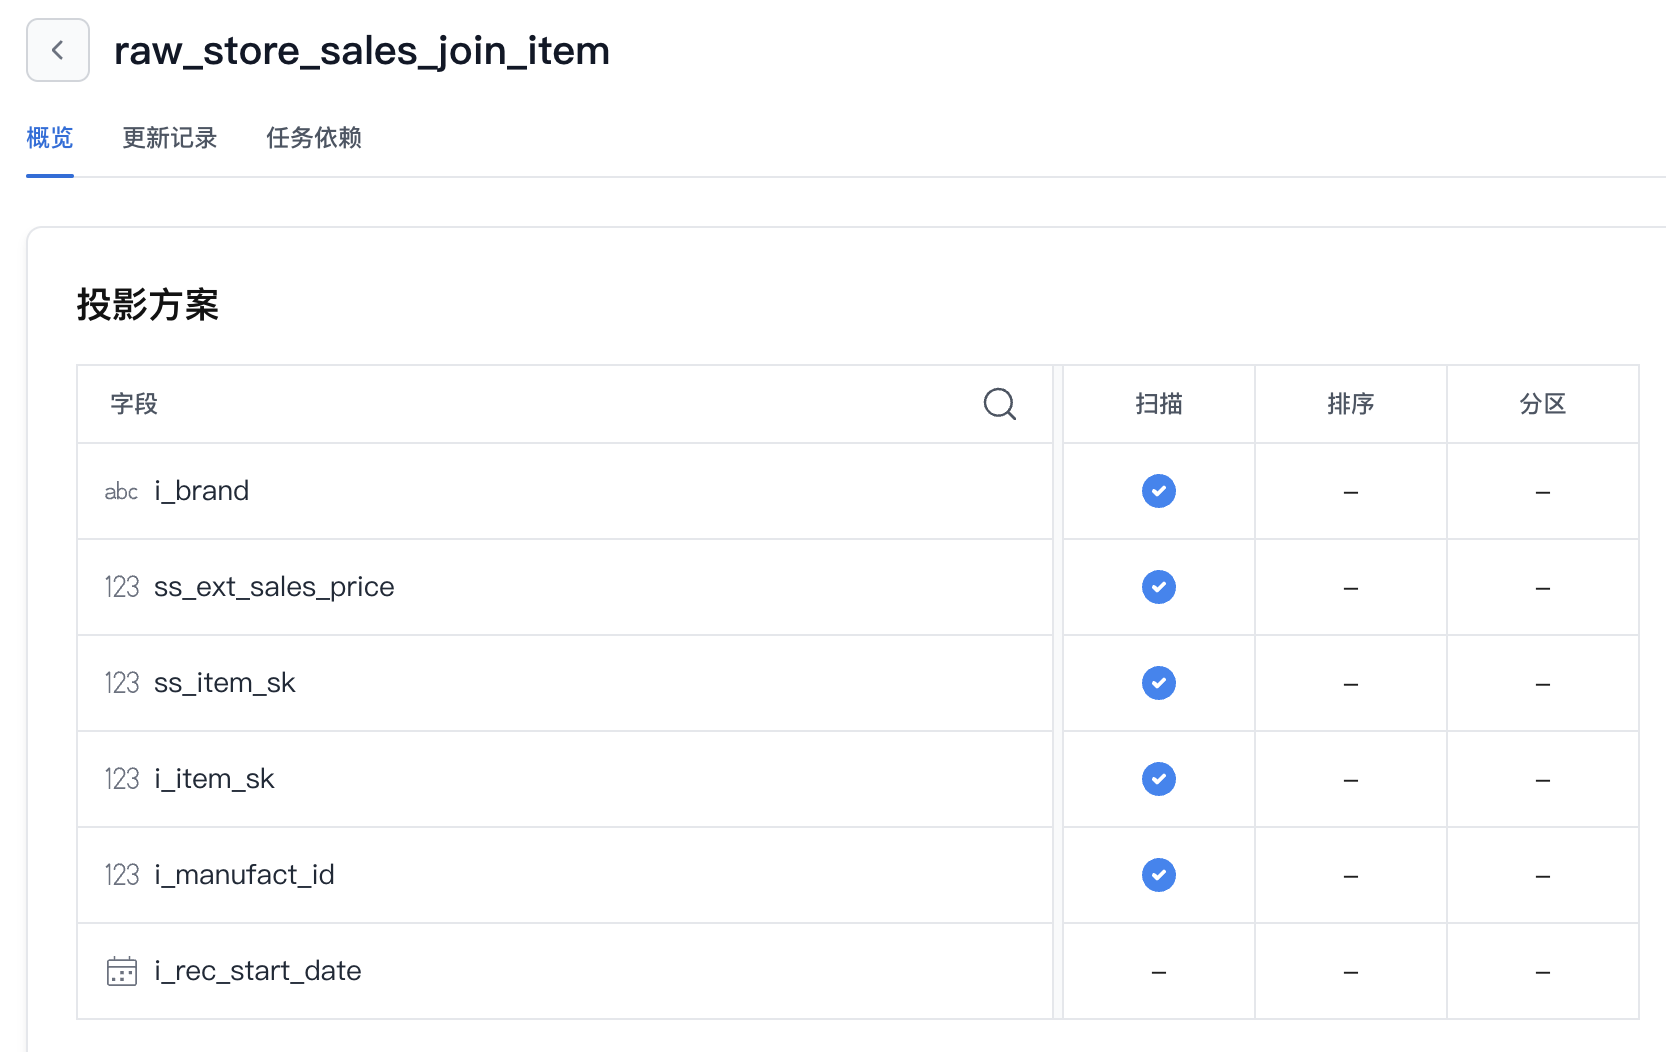This screenshot has width=1666, height=1052.
Task: Uncheck scan for ss_ext_sales_price
Action: 1158,587
